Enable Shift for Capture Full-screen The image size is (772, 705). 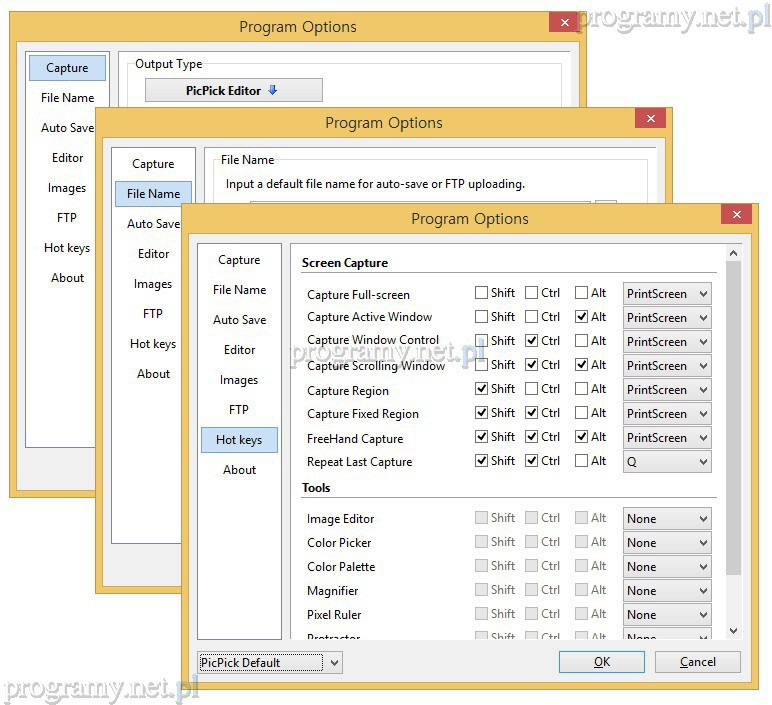click(482, 293)
